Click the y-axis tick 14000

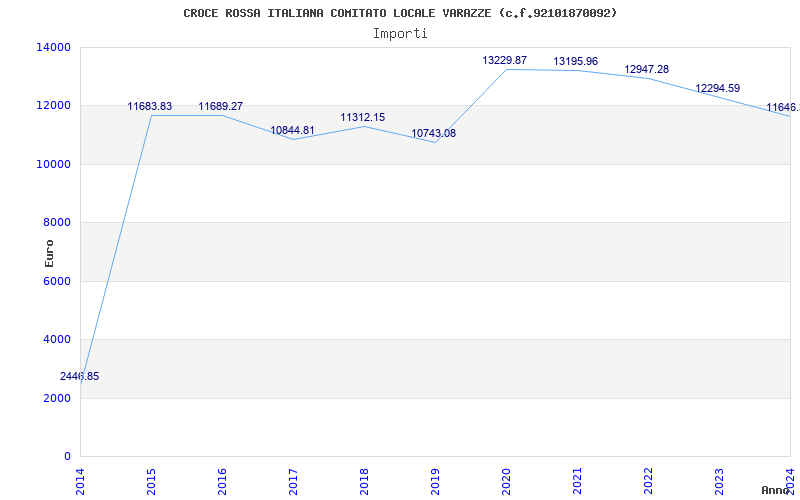click(x=54, y=47)
